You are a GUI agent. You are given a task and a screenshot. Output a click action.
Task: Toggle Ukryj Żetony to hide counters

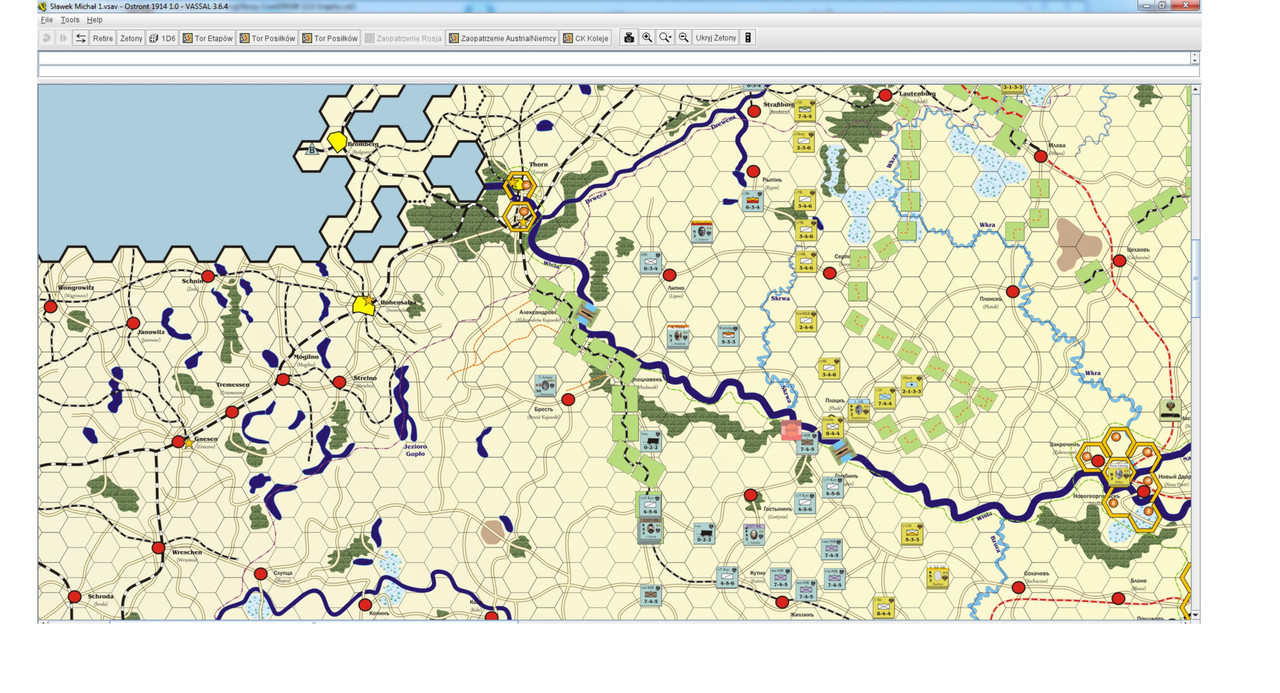click(x=716, y=38)
